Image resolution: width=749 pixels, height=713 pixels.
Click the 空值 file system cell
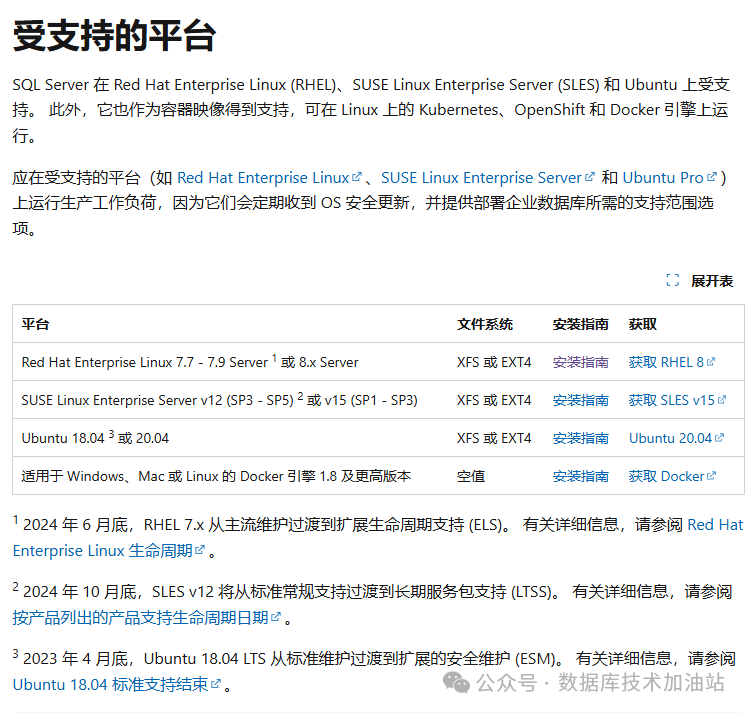[471, 476]
